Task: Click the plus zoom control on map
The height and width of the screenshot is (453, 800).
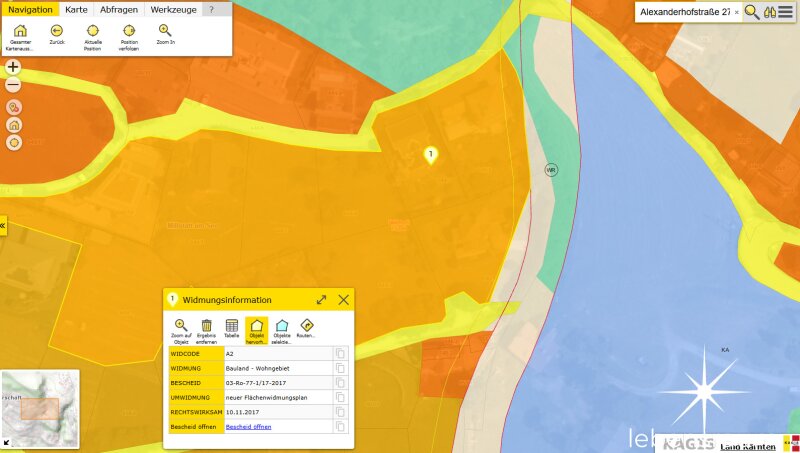Action: click(x=13, y=67)
